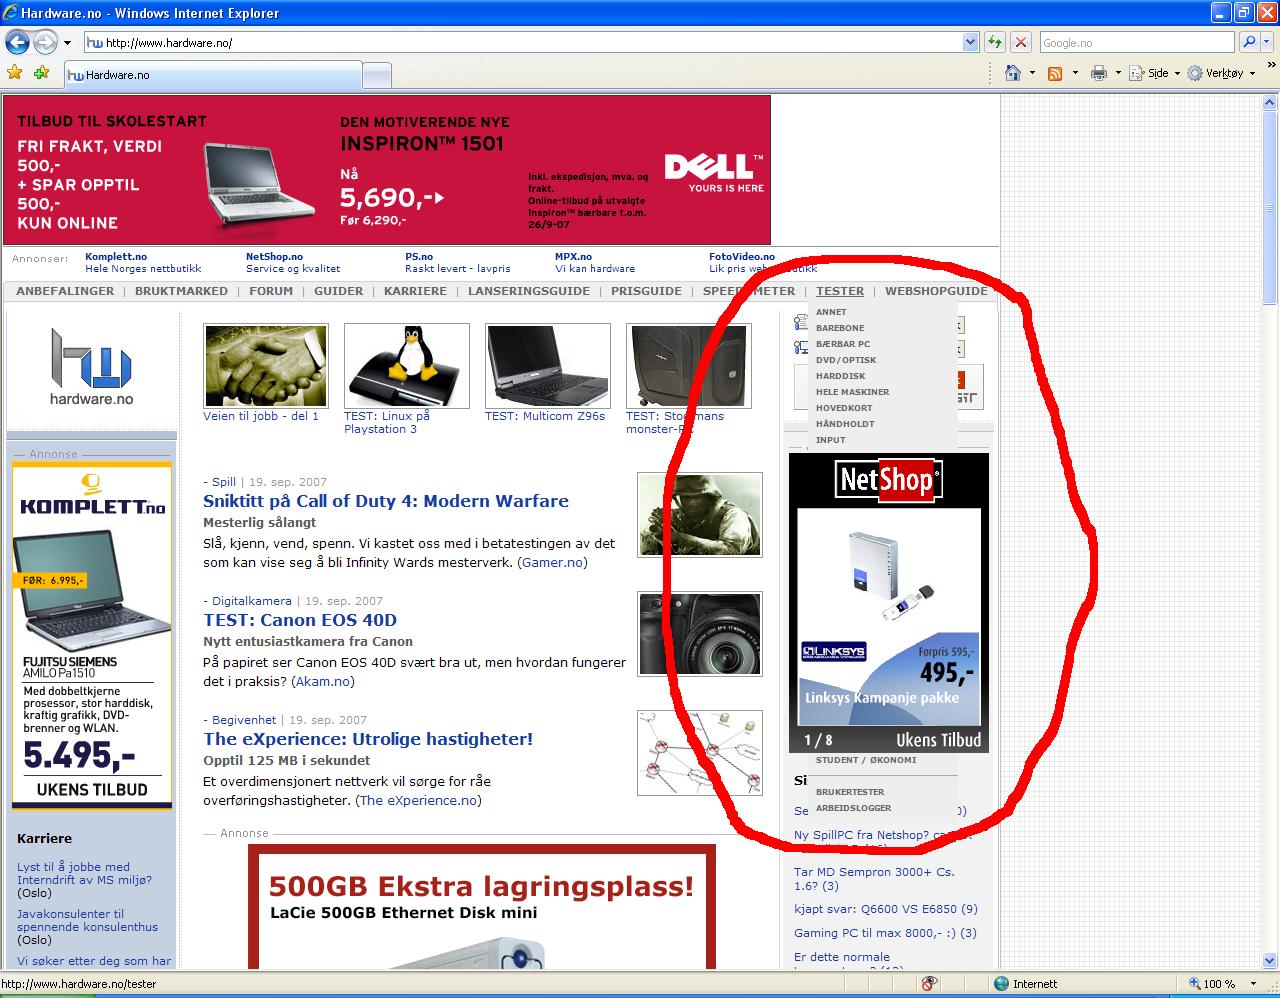This screenshot has width=1280, height=998.
Task: Open the FORUM menu item
Action: (x=271, y=291)
